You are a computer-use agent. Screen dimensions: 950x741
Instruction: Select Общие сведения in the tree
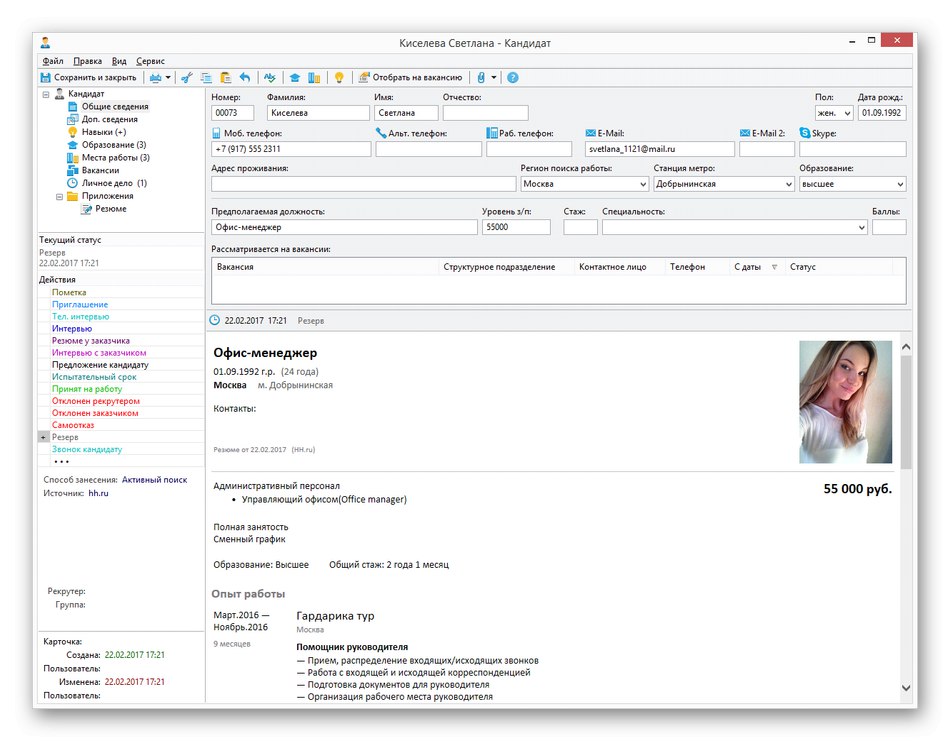coord(115,107)
